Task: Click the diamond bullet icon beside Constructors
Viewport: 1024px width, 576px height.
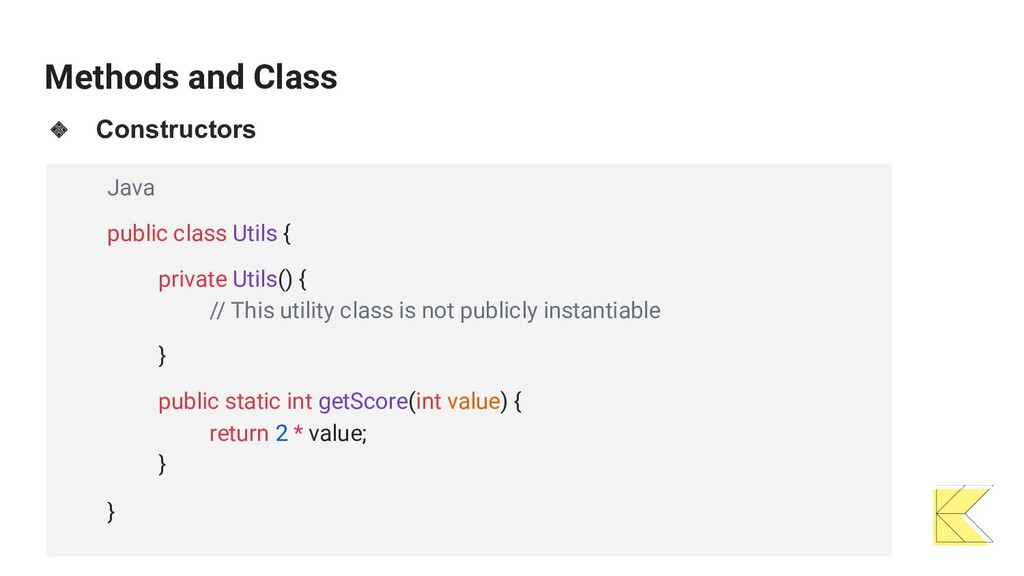Action: (x=59, y=129)
